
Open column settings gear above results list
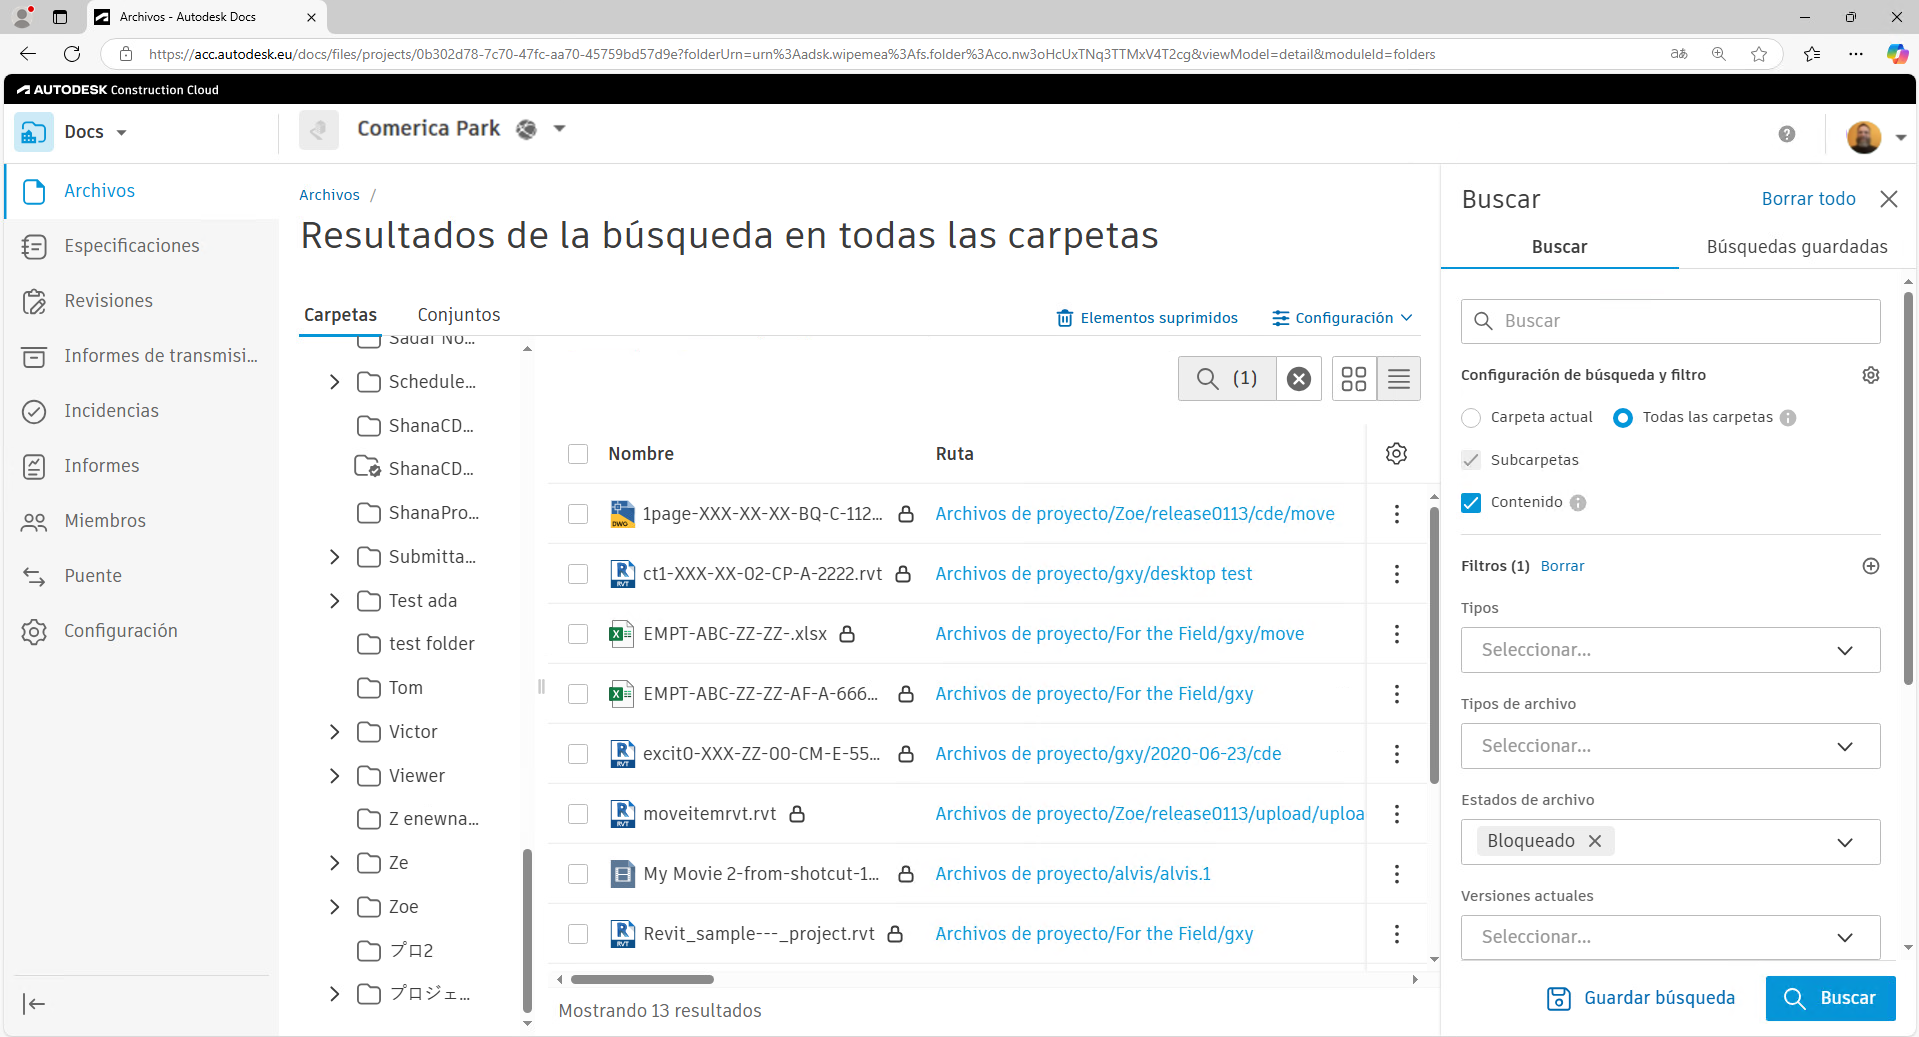1396,453
